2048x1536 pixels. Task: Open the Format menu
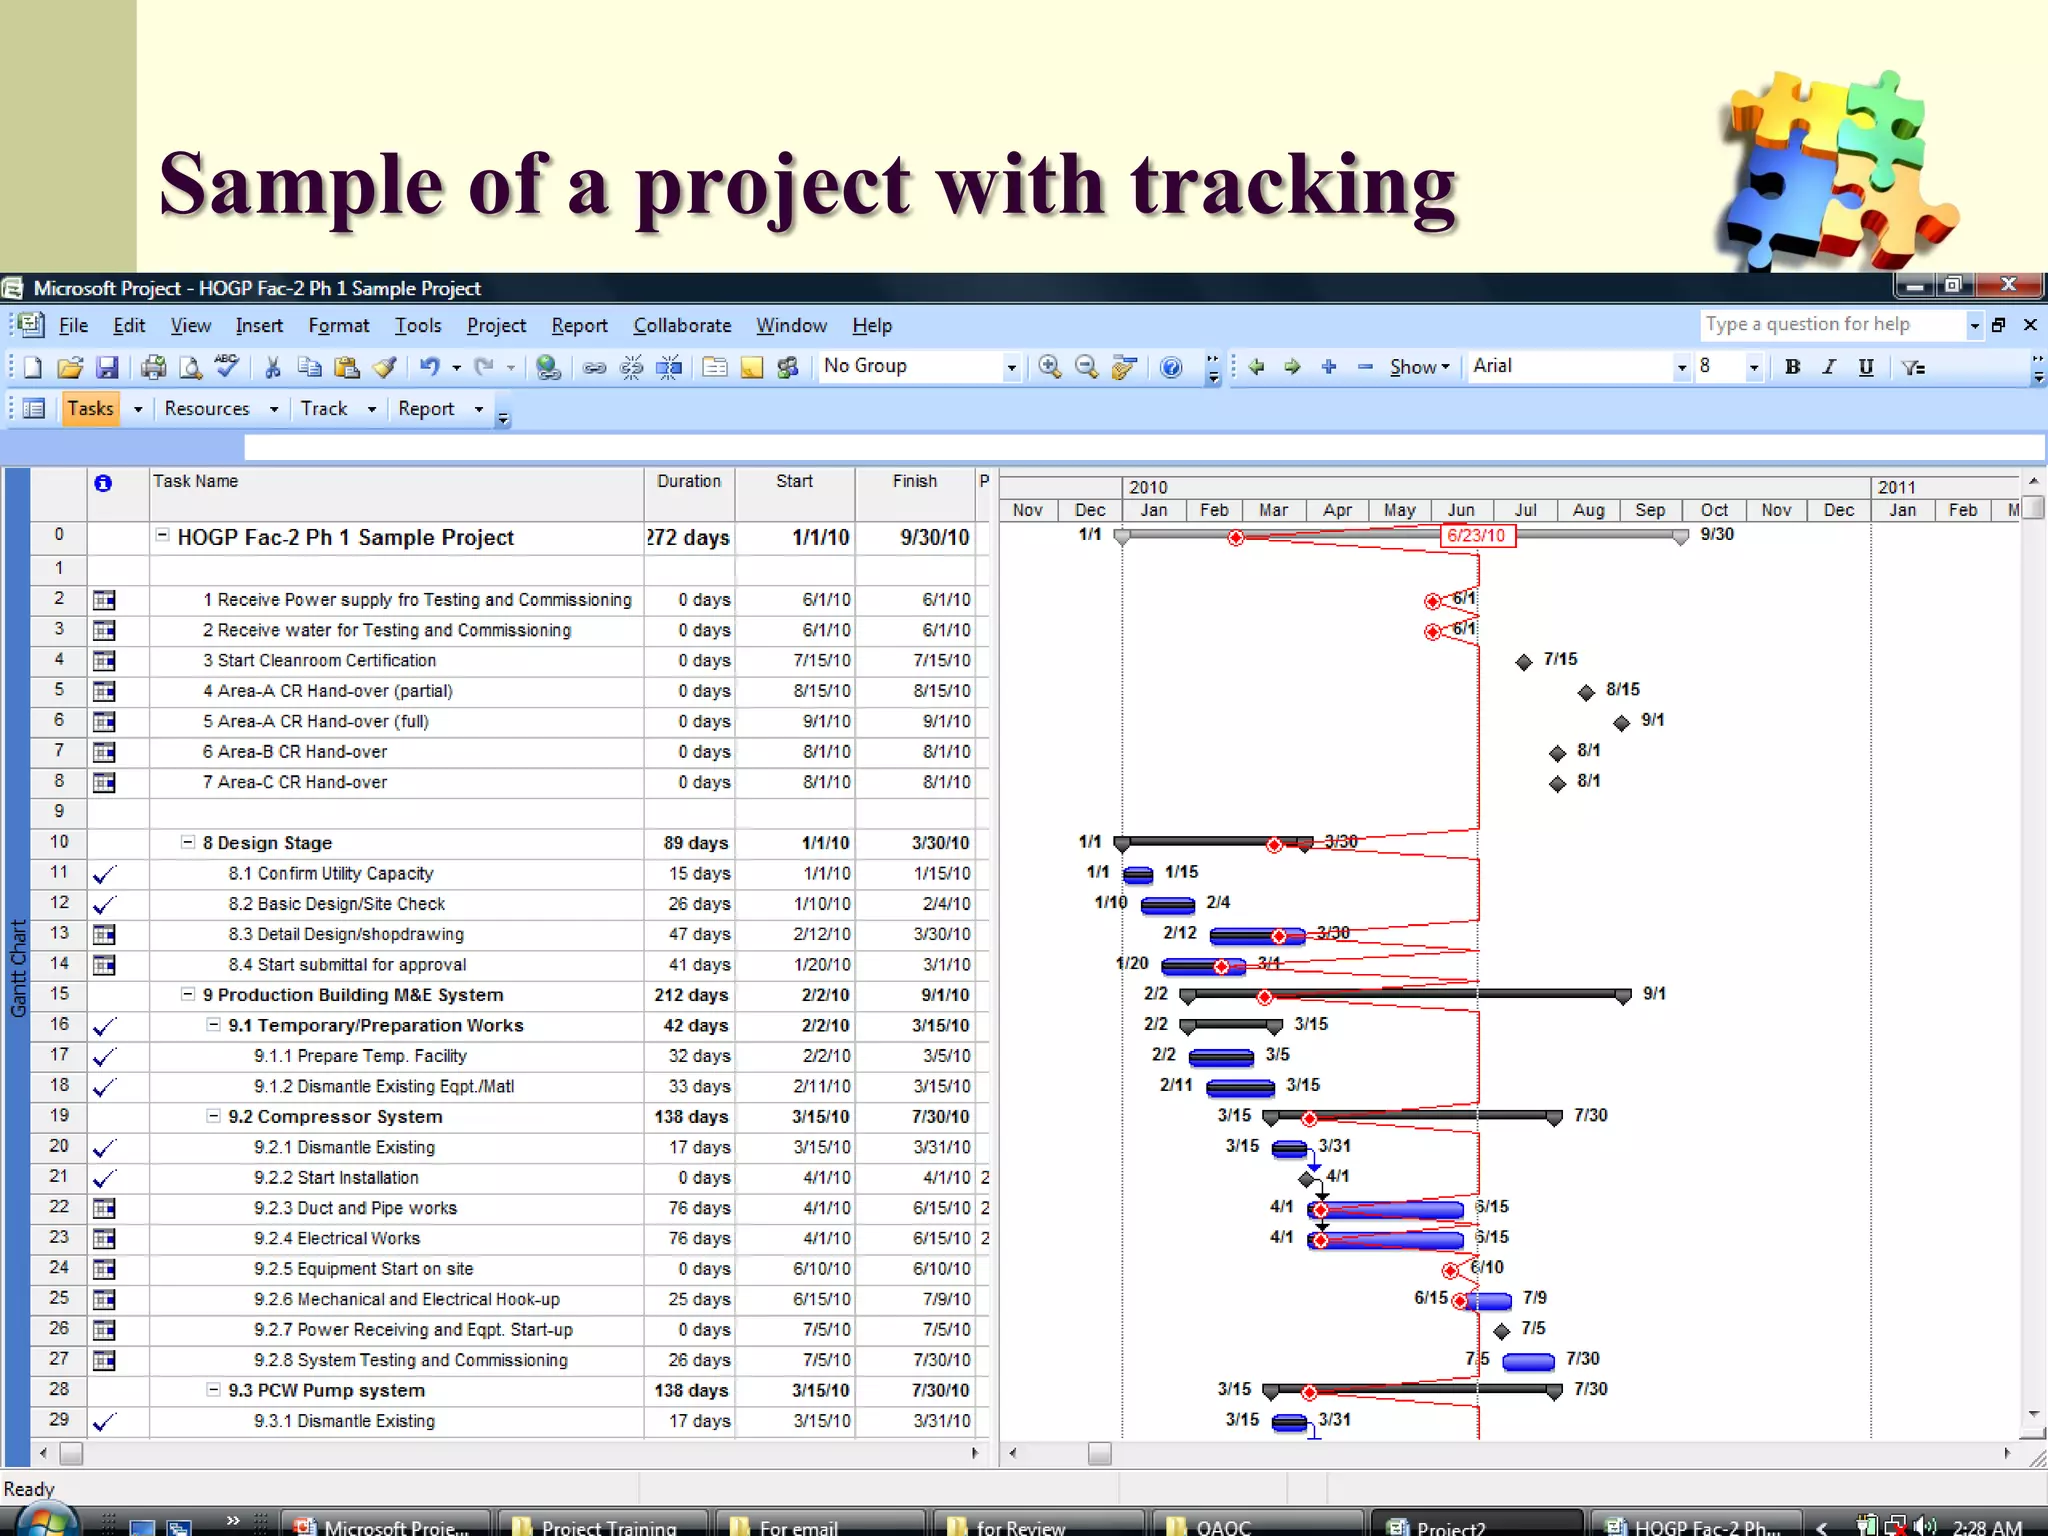pos(339,326)
